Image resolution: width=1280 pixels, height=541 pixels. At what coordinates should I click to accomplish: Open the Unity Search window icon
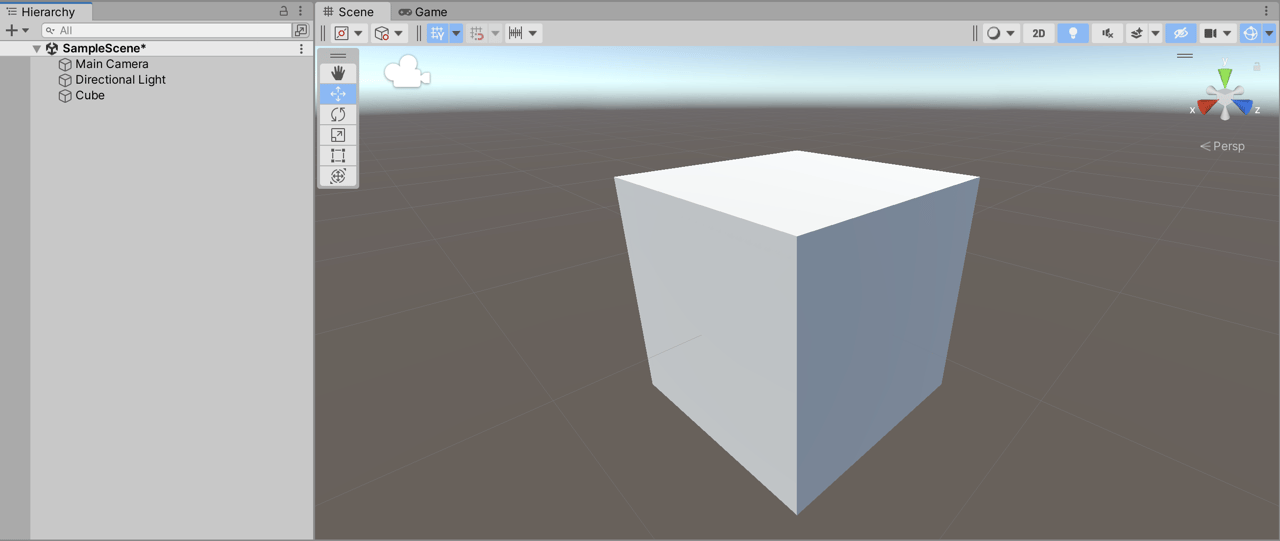(x=301, y=30)
